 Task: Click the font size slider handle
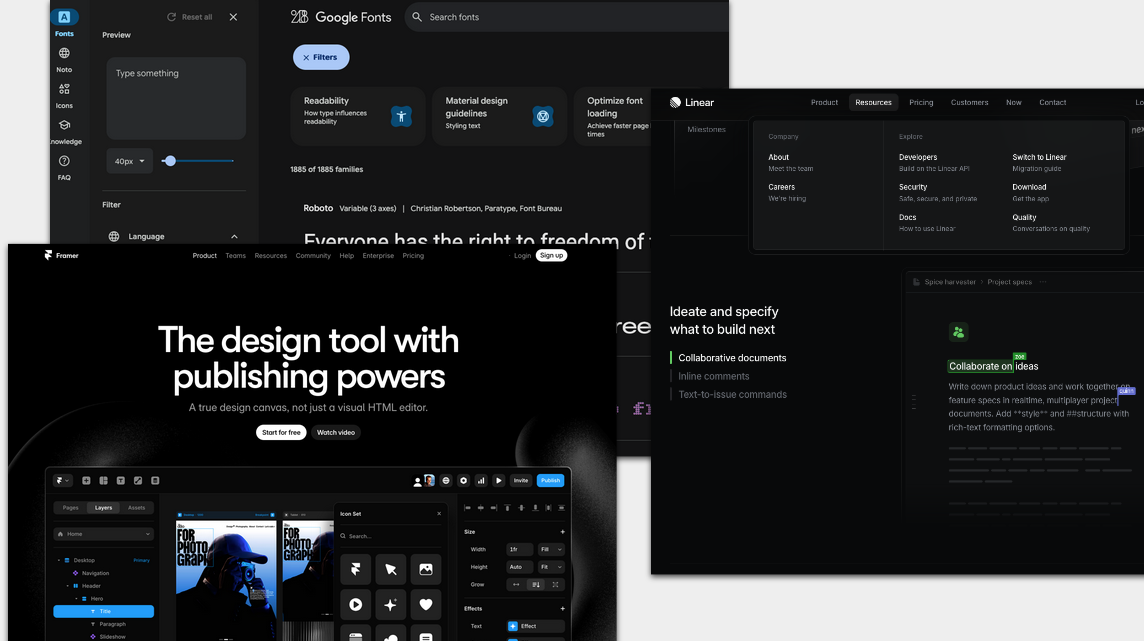point(172,159)
